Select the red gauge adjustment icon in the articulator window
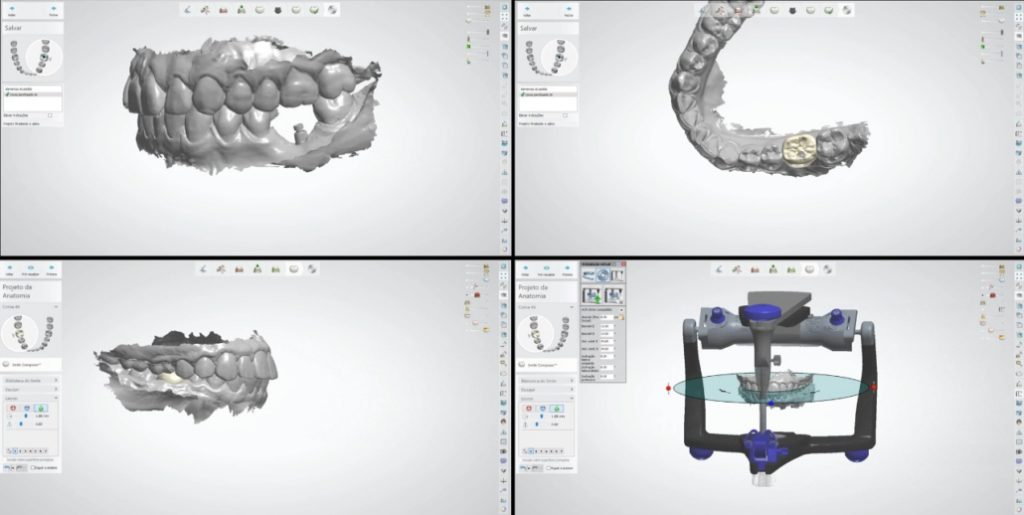The width and height of the screenshot is (1024, 515). point(528,408)
